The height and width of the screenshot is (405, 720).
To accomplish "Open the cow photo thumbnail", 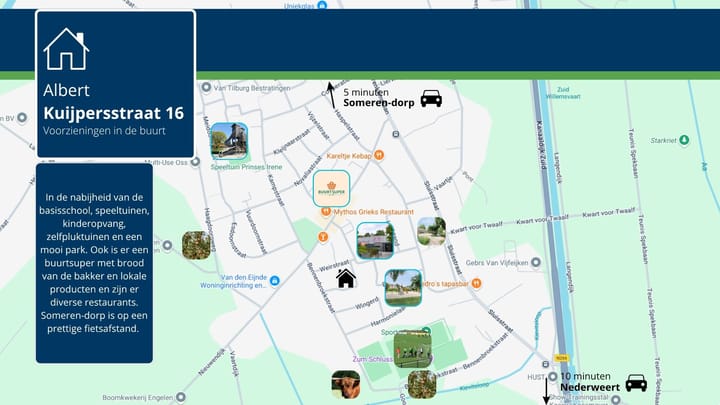I will pyautogui.click(x=346, y=385).
